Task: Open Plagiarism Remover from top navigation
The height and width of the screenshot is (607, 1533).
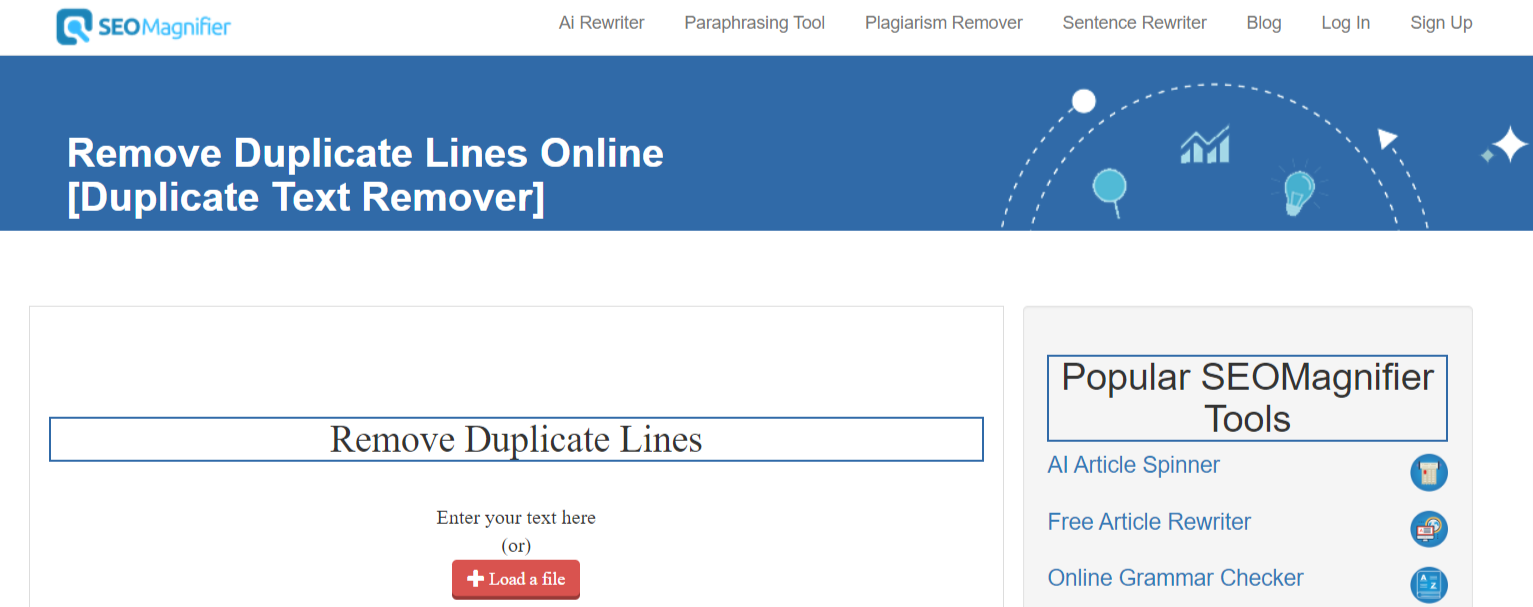Action: click(x=943, y=23)
